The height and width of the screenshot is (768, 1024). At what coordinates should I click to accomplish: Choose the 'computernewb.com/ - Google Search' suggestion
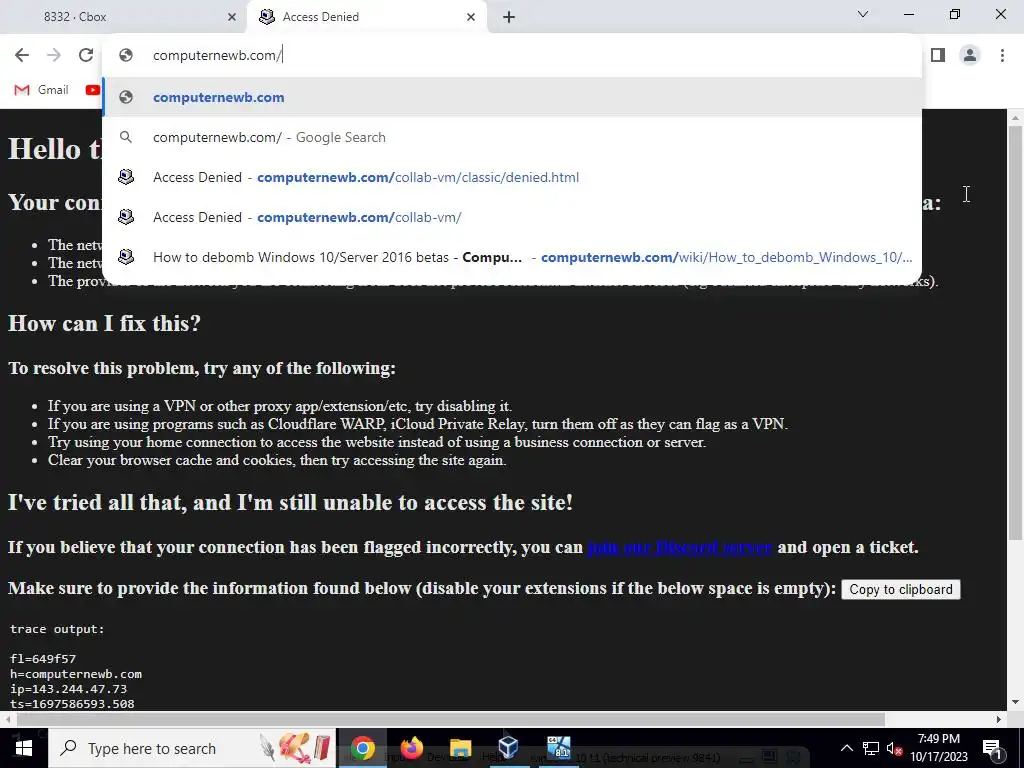[512, 137]
